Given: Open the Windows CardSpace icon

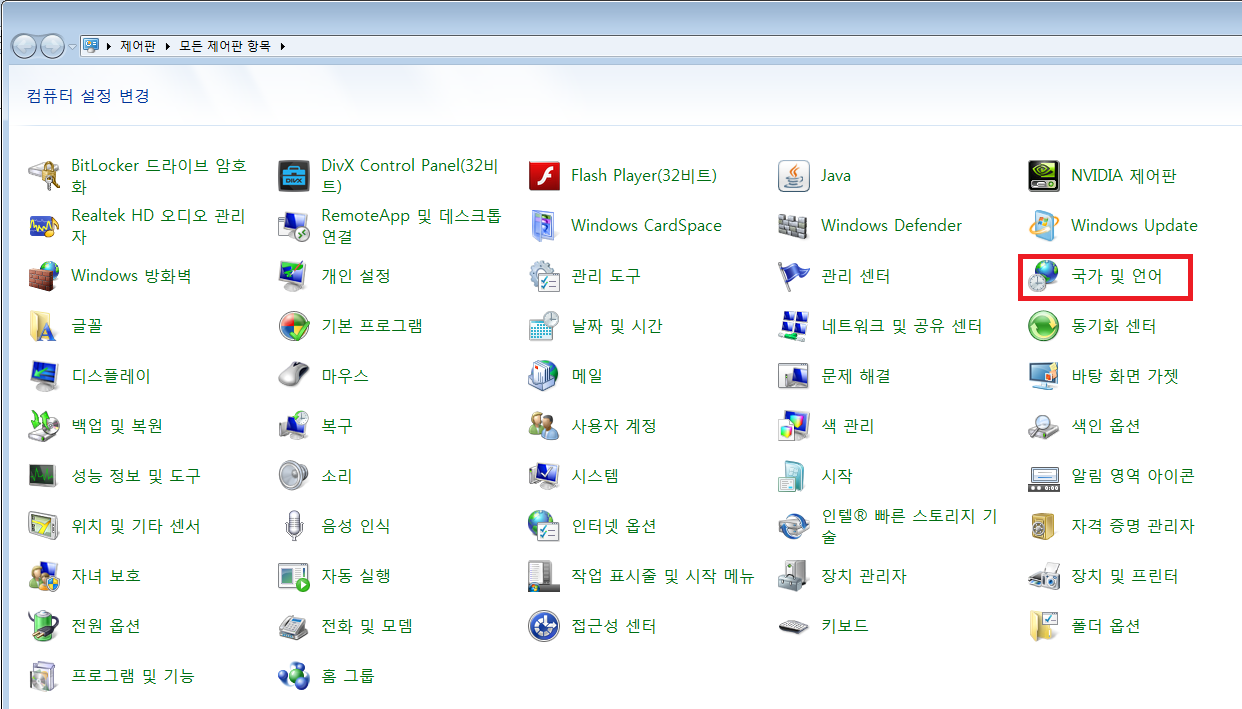Looking at the screenshot, I should [x=544, y=226].
